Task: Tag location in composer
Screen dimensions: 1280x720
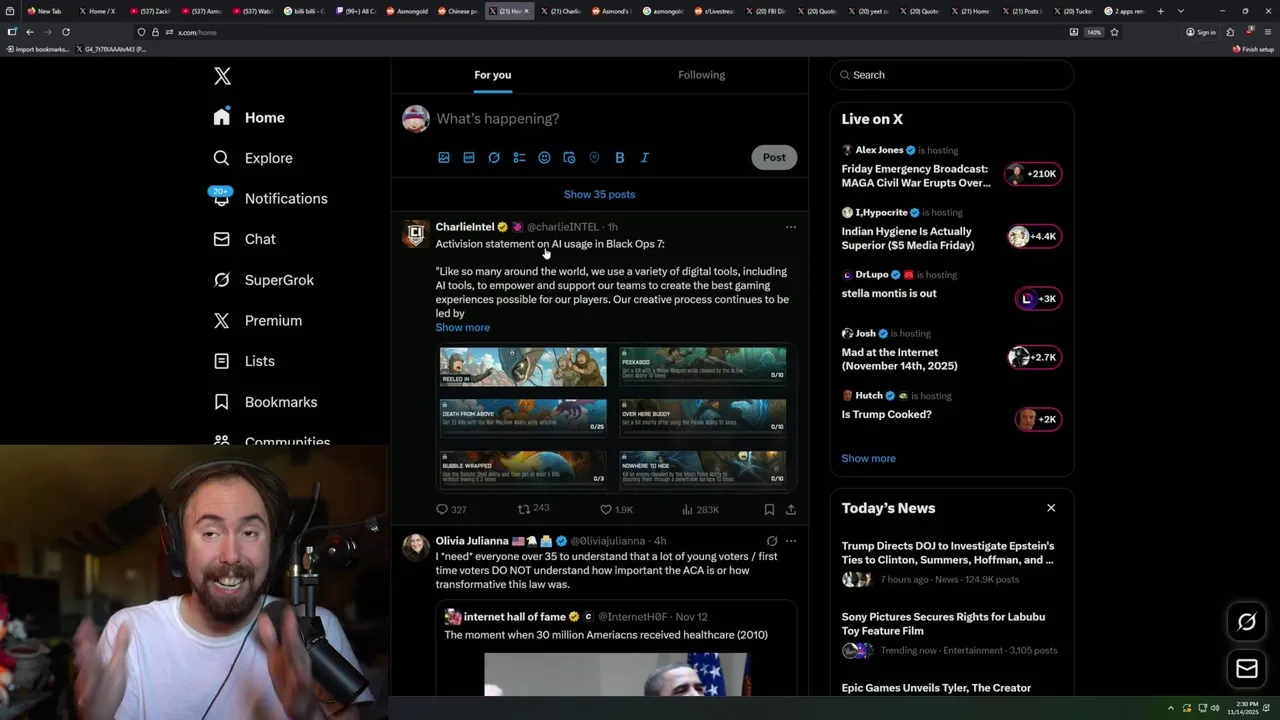Action: point(594,157)
